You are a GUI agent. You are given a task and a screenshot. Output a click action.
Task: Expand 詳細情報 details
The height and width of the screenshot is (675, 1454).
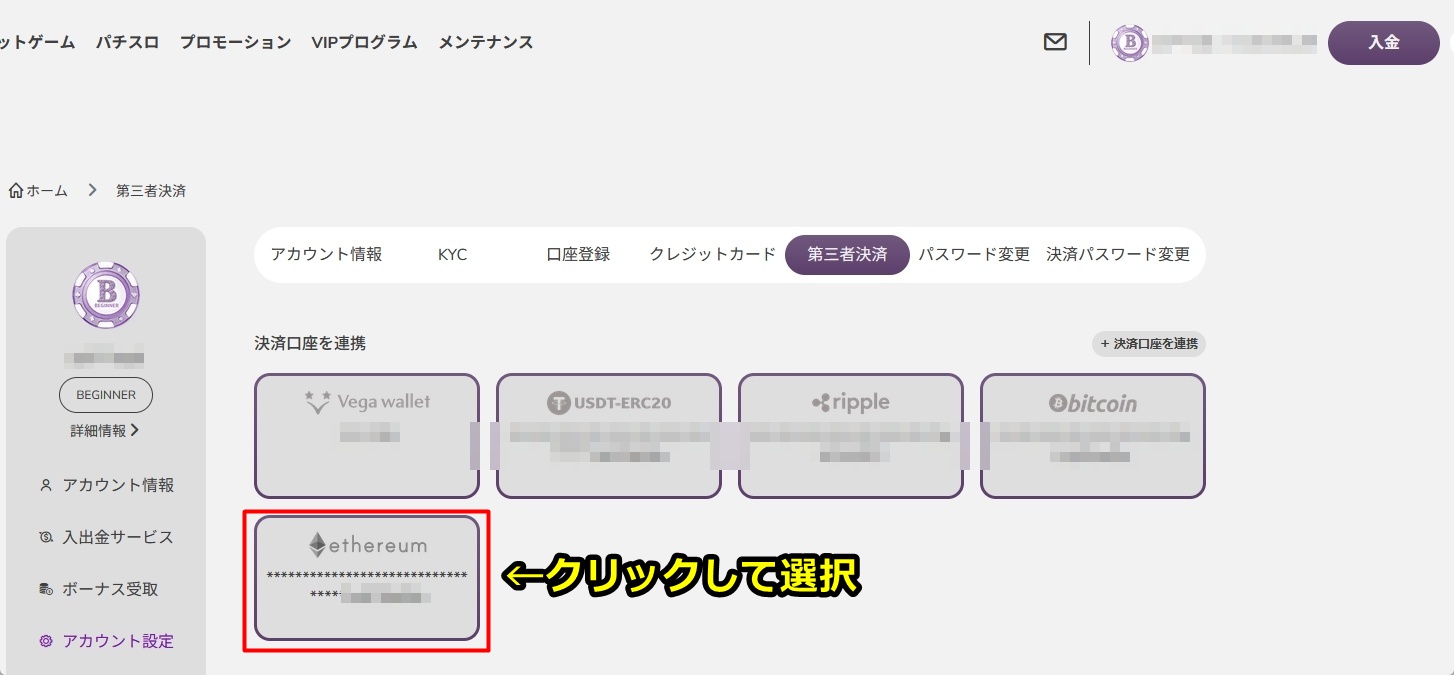pos(105,431)
